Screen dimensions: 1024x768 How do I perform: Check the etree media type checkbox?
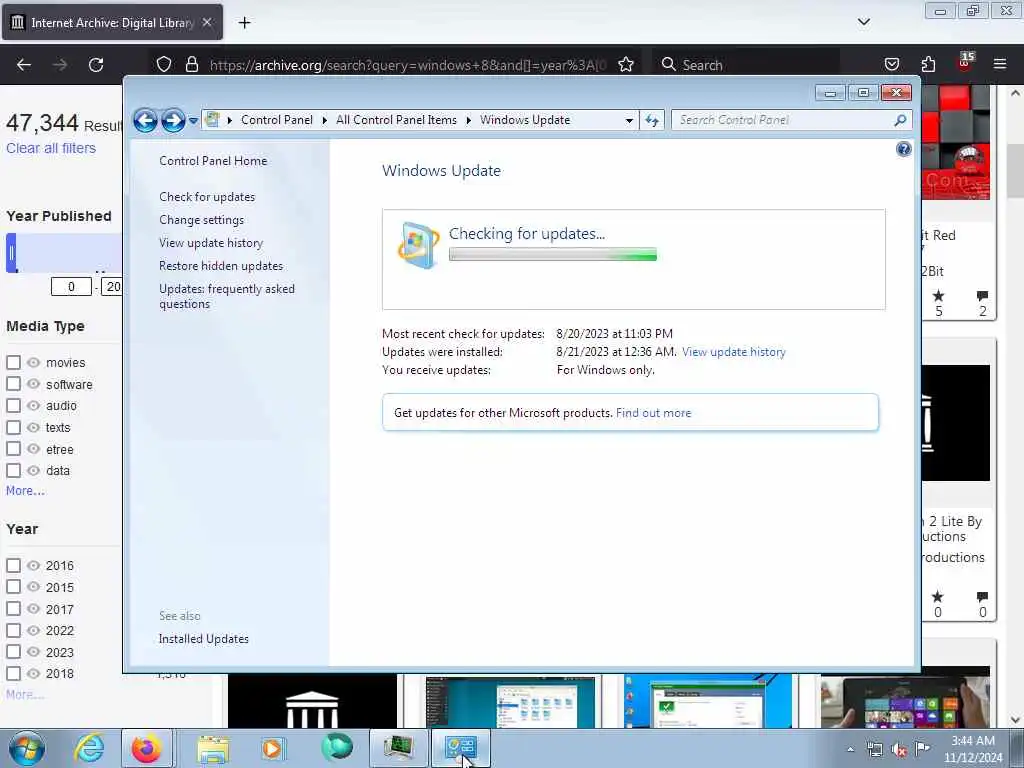click(x=13, y=449)
